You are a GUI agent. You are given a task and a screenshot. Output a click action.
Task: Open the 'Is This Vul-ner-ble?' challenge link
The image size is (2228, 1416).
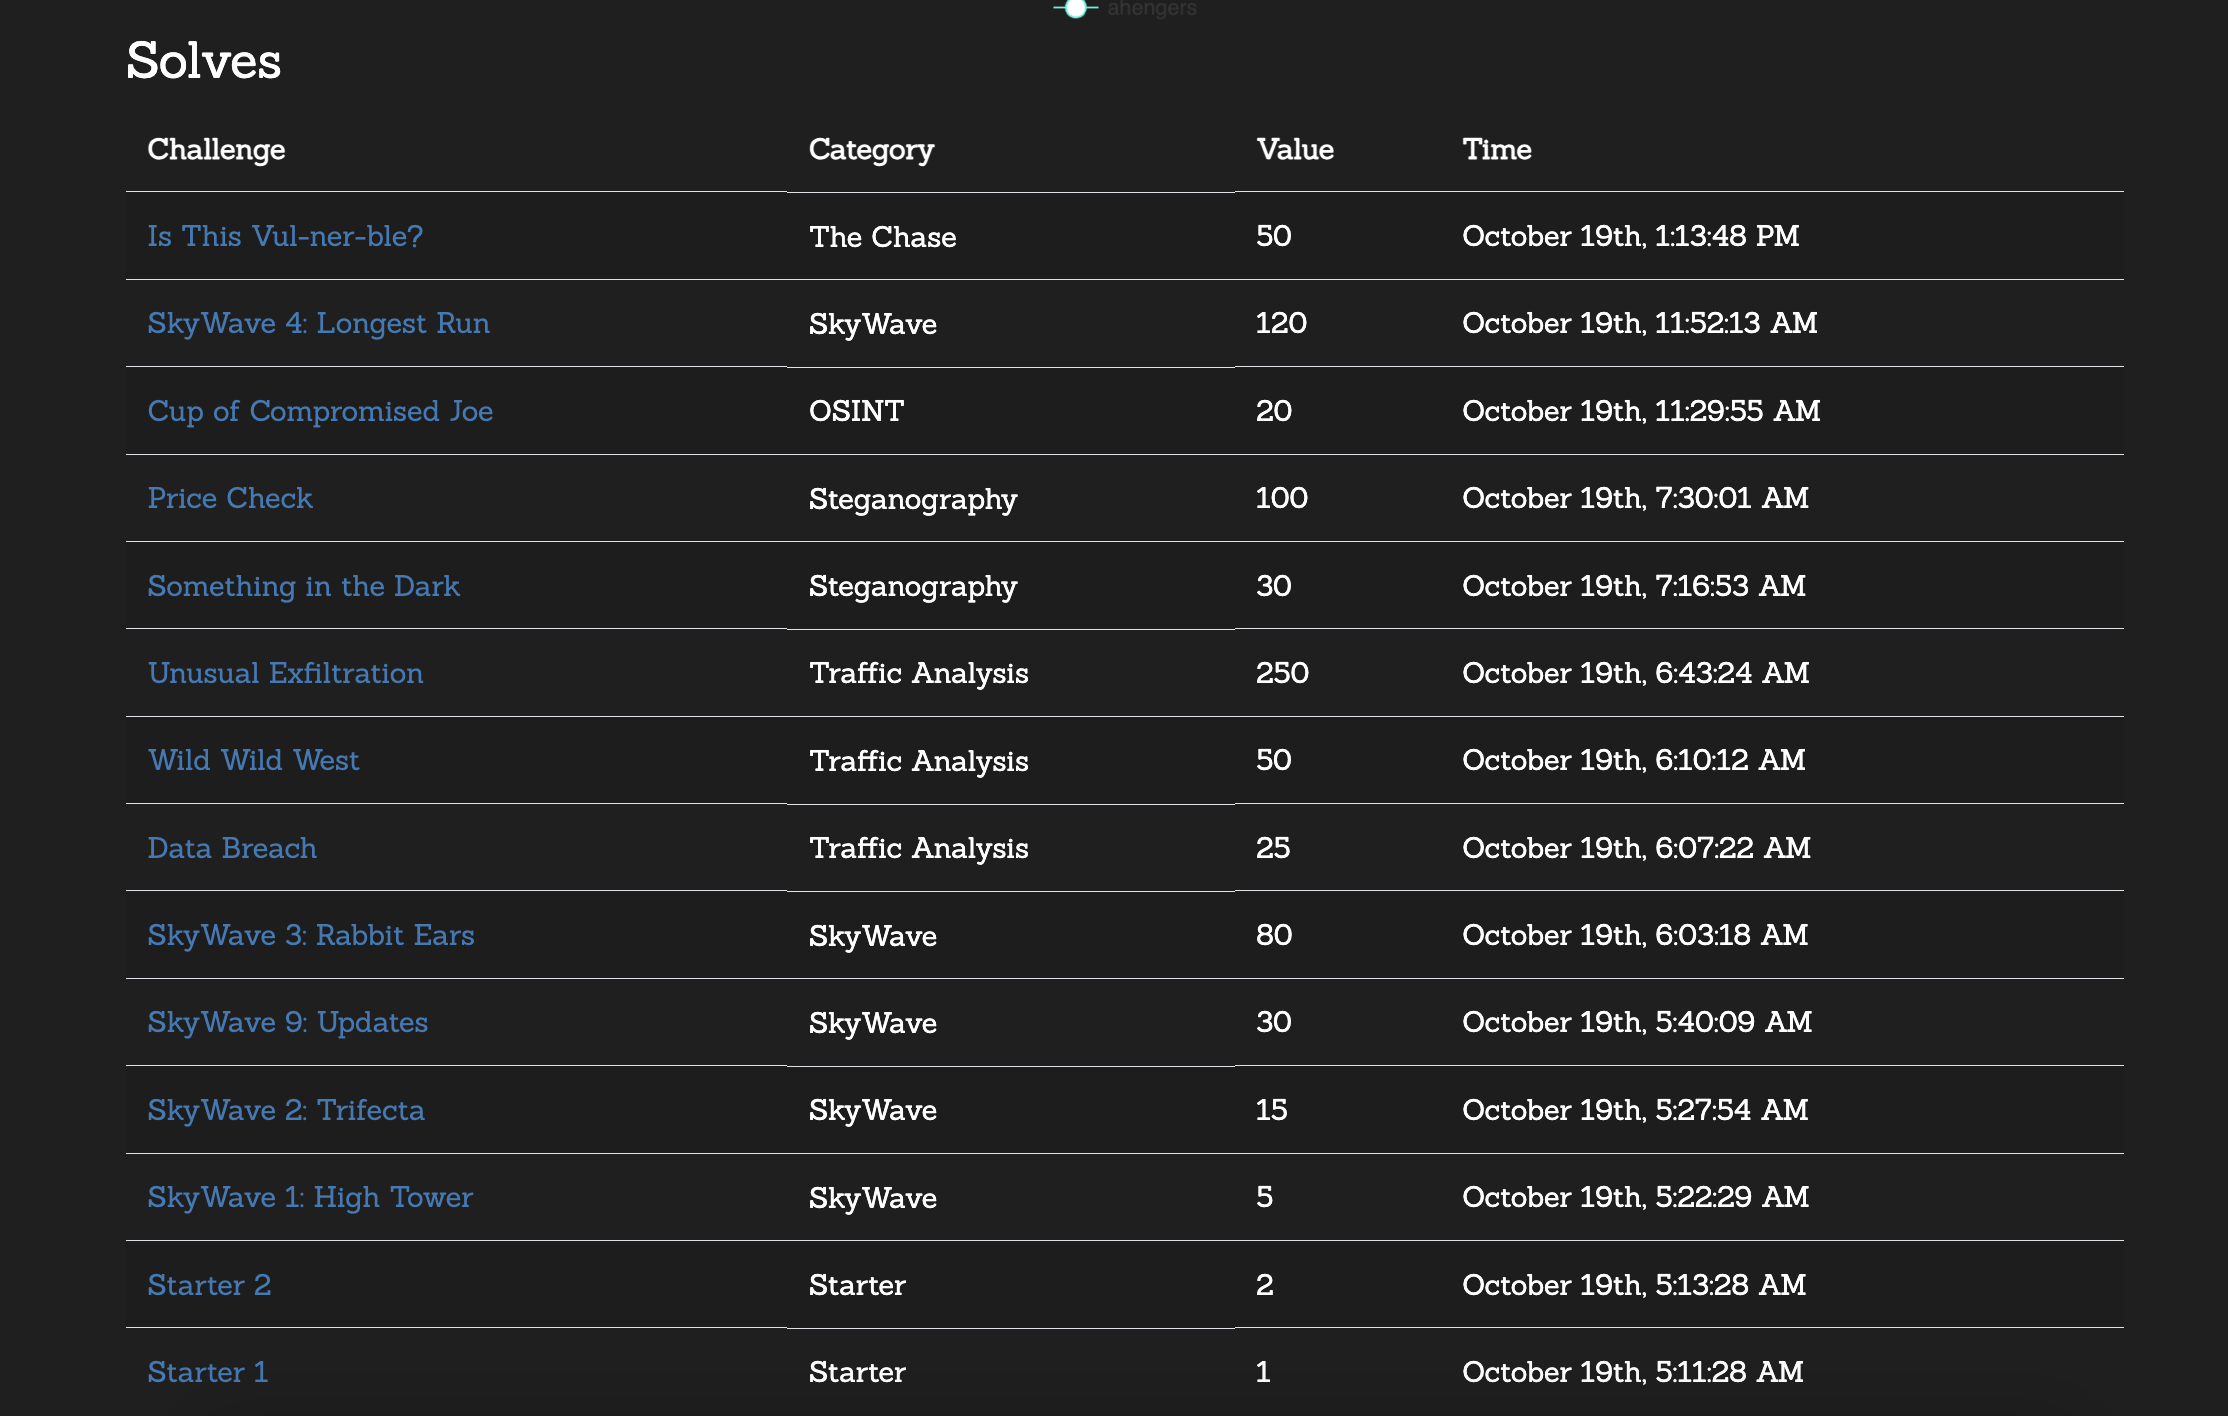coord(285,236)
